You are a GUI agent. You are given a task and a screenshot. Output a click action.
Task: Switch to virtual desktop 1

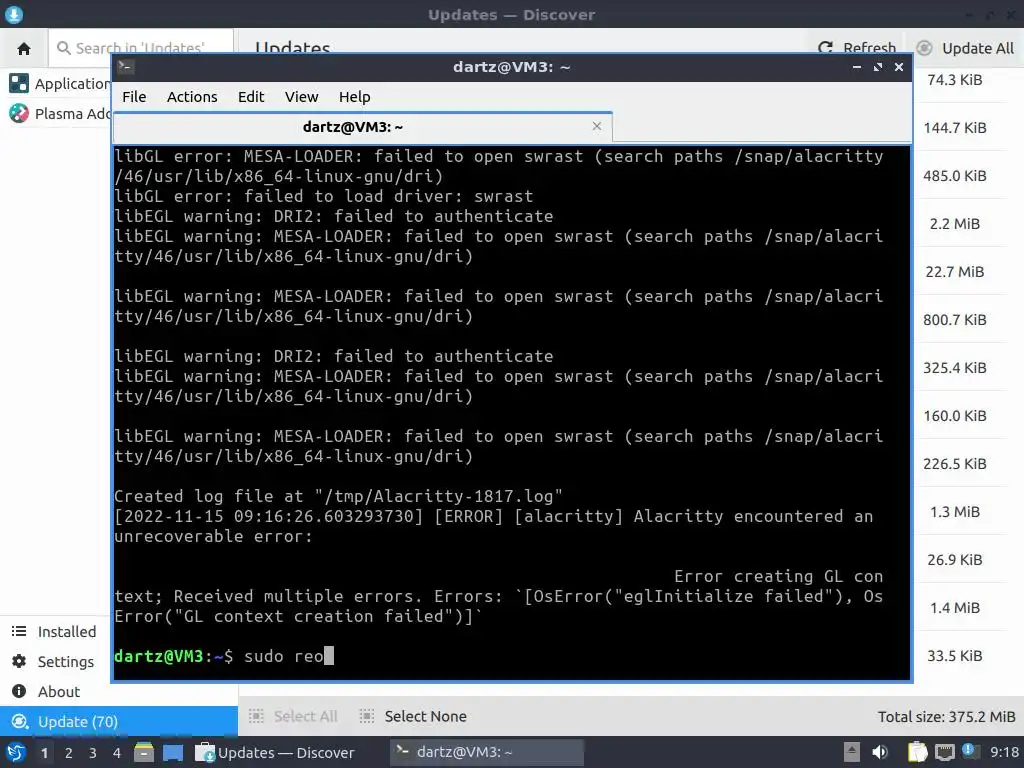(44, 753)
